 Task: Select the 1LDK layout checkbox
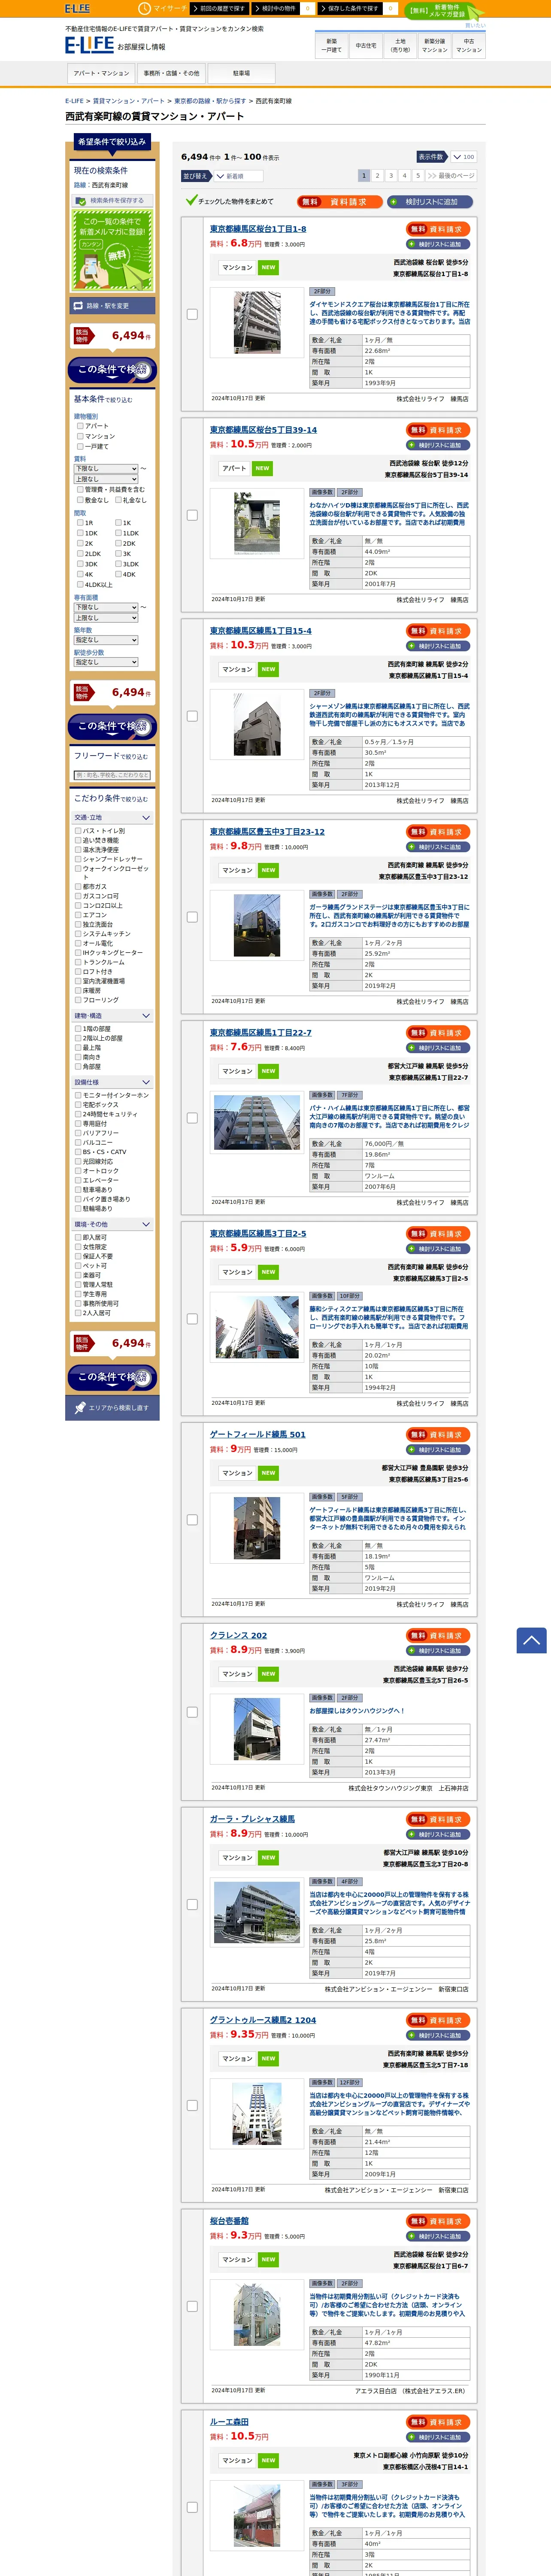tap(118, 533)
